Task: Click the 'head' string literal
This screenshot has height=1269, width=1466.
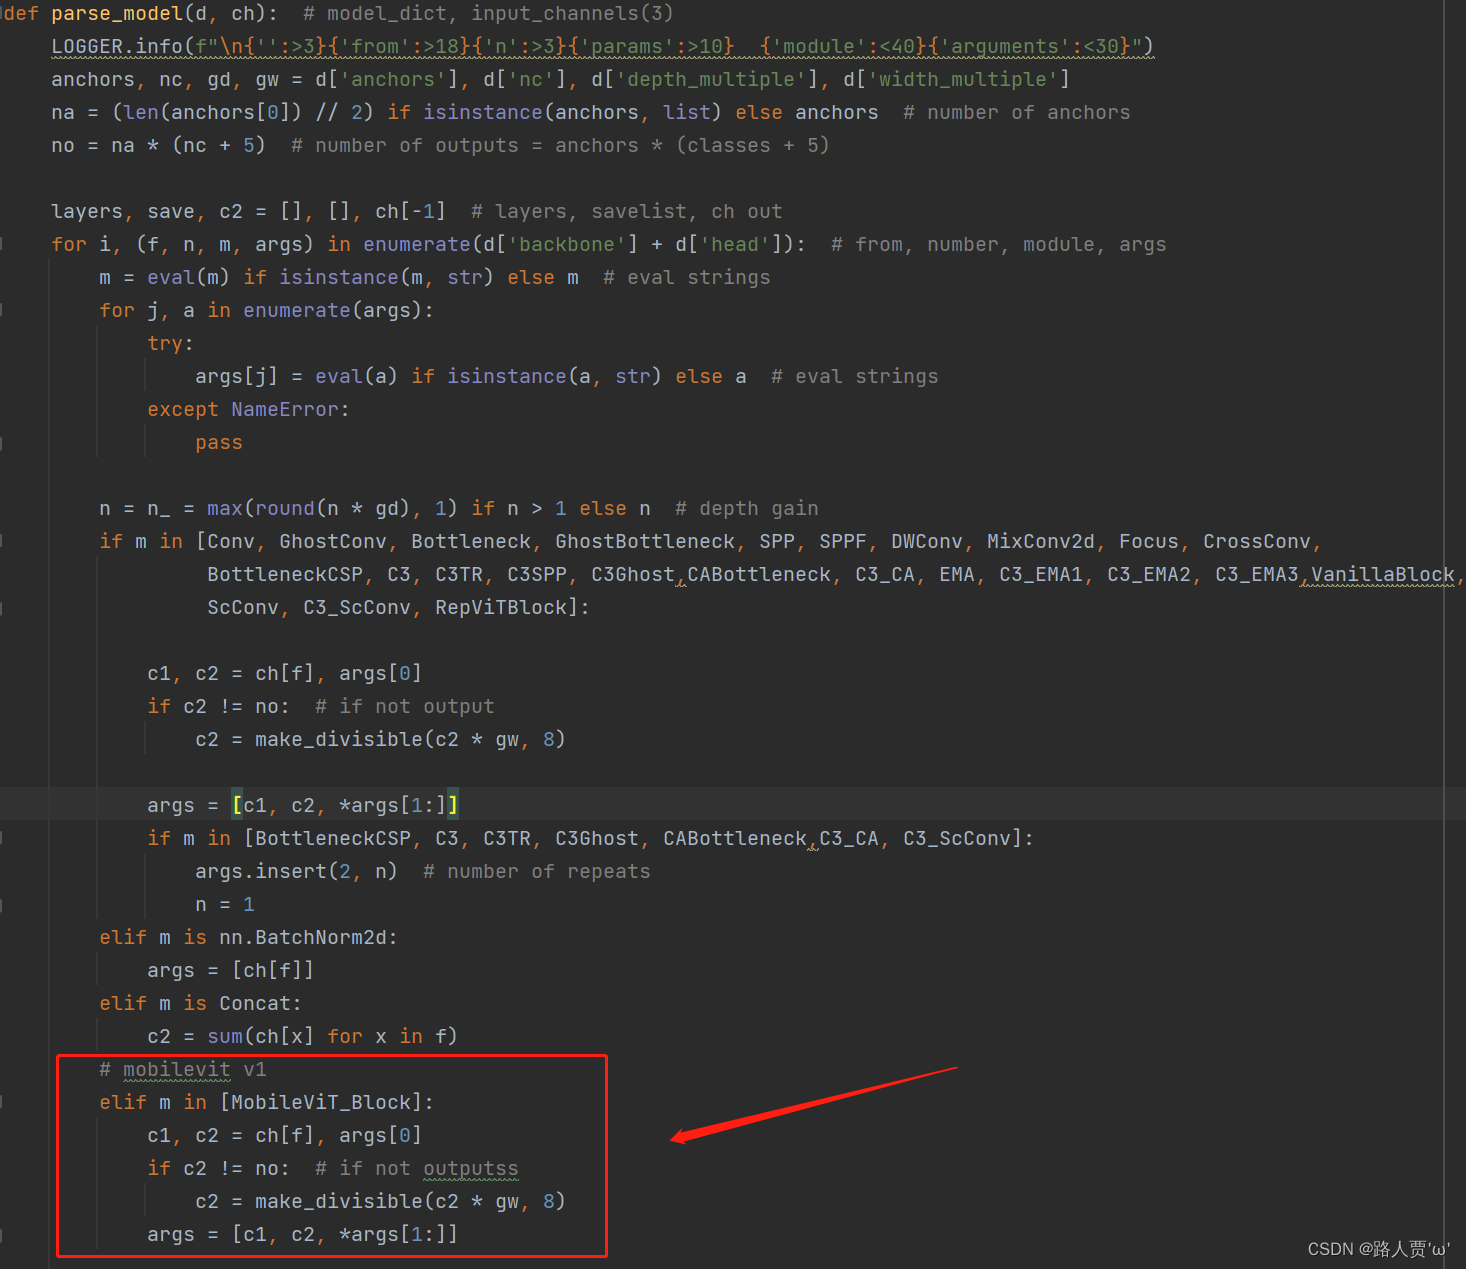Action: coord(735,244)
